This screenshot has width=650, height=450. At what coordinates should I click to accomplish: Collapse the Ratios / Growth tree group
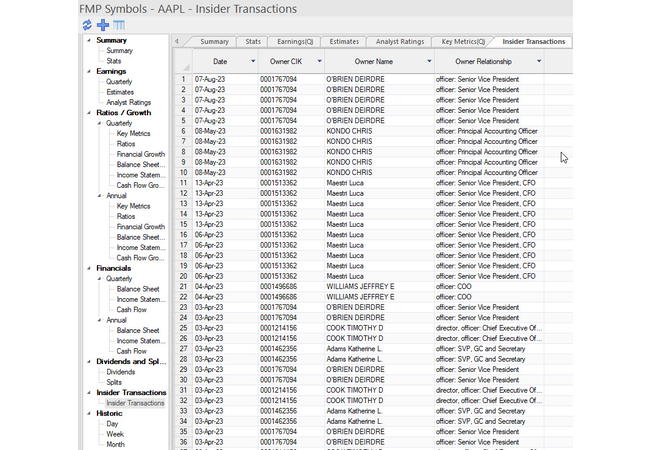[x=89, y=113]
